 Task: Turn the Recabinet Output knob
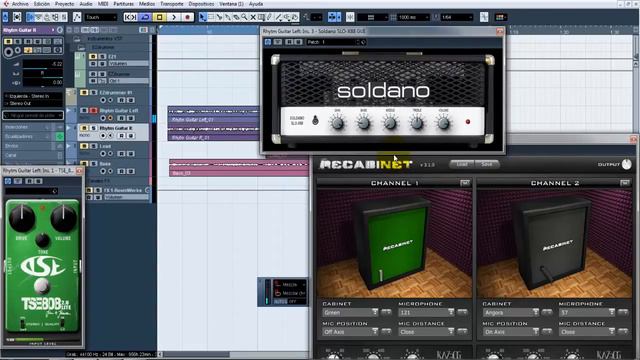click(x=627, y=164)
